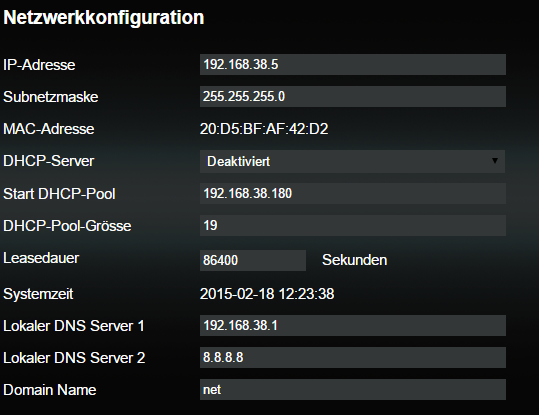This screenshot has width=539, height=415.
Task: Click the MAC-Adresse label
Action: pyautogui.click(x=48, y=129)
